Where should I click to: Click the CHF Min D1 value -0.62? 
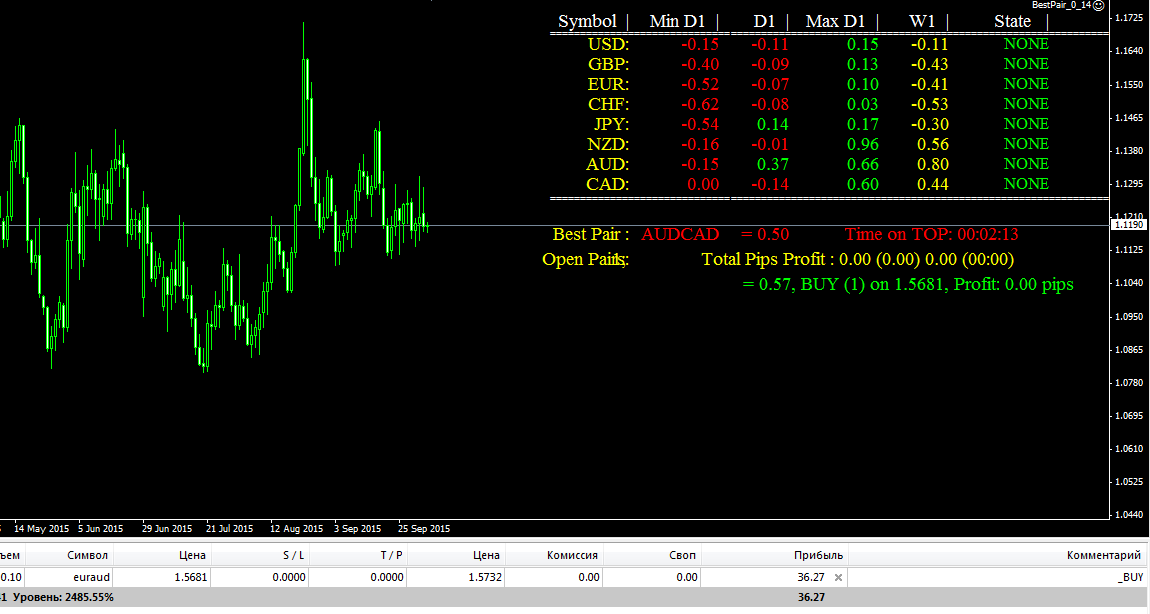(x=700, y=104)
